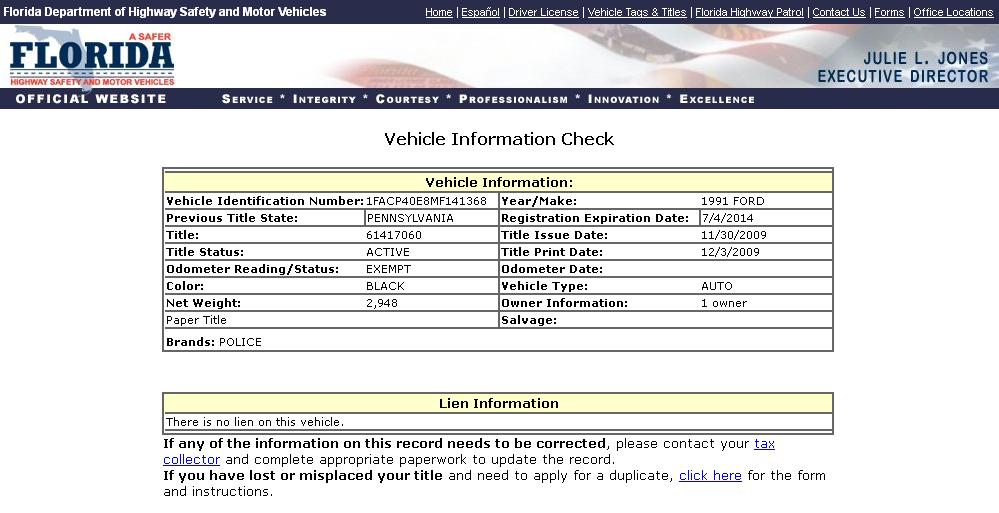This screenshot has height=513, width=999.
Task: Click the Florida HSMV logo
Action: click(x=92, y=57)
